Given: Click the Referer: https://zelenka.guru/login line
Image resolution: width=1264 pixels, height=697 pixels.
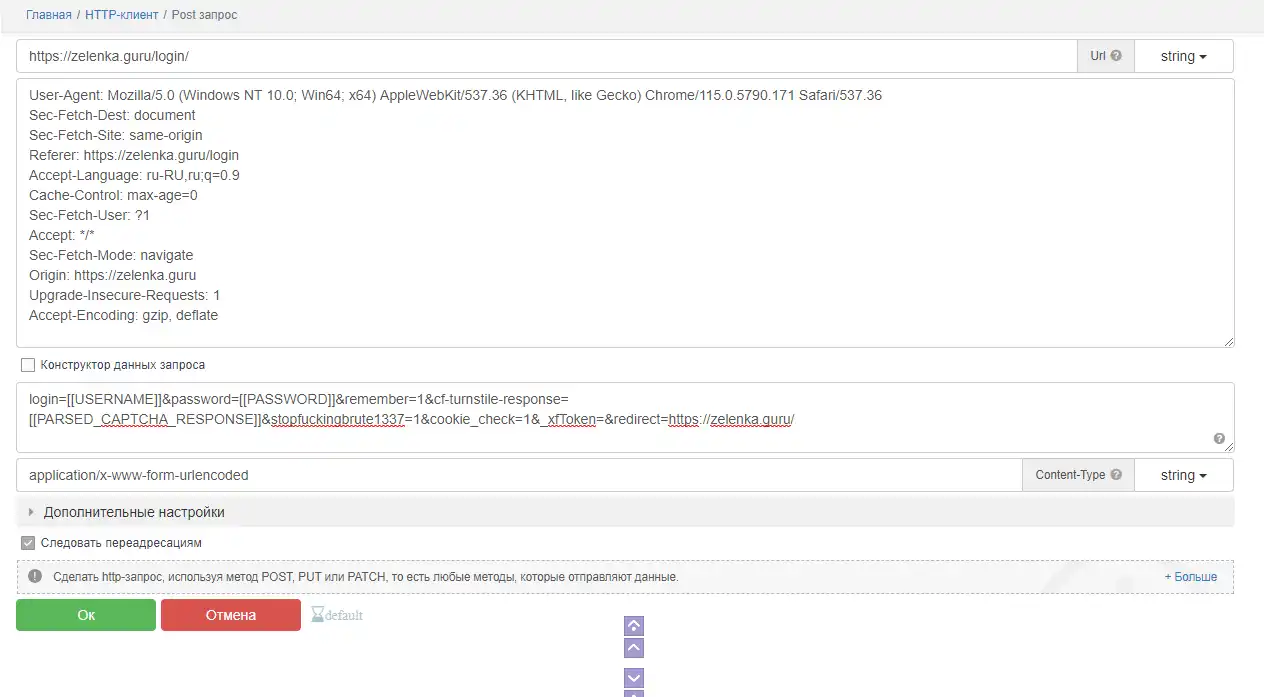Looking at the screenshot, I should 134,155.
